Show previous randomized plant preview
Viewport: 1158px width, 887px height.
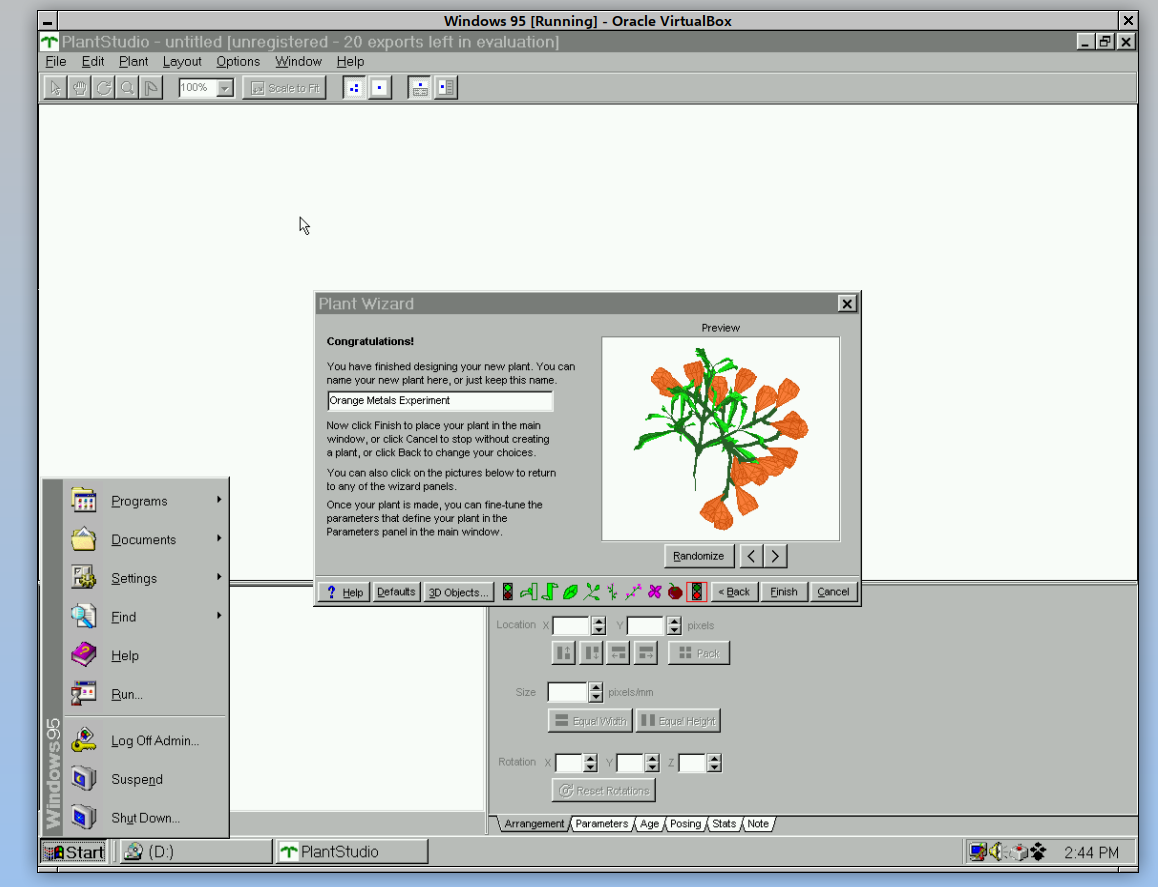[x=751, y=555]
